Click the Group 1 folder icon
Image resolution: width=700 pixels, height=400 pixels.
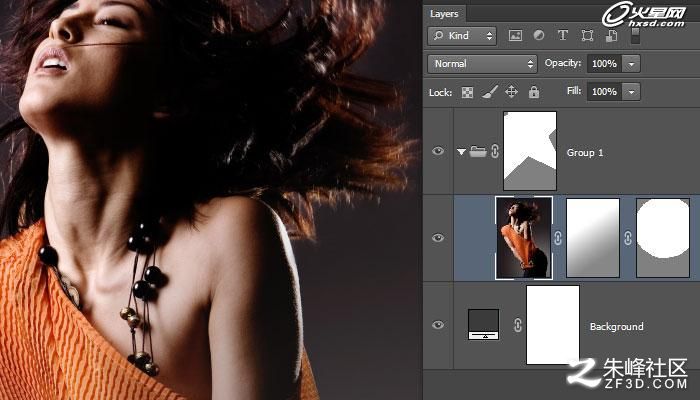[x=478, y=151]
